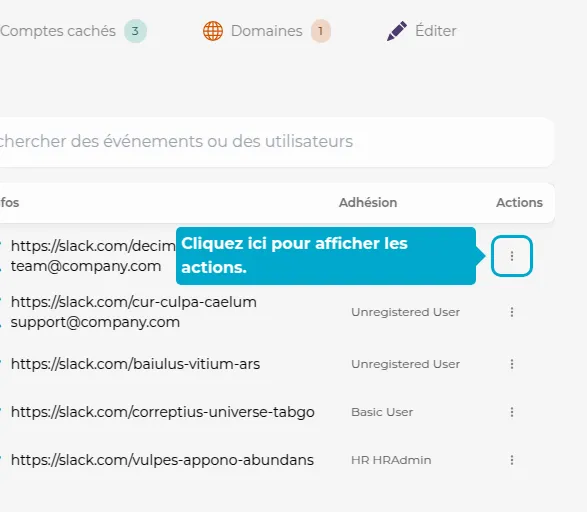Click the Comptes cachés badge showing 3
587x512 pixels.
point(136,31)
